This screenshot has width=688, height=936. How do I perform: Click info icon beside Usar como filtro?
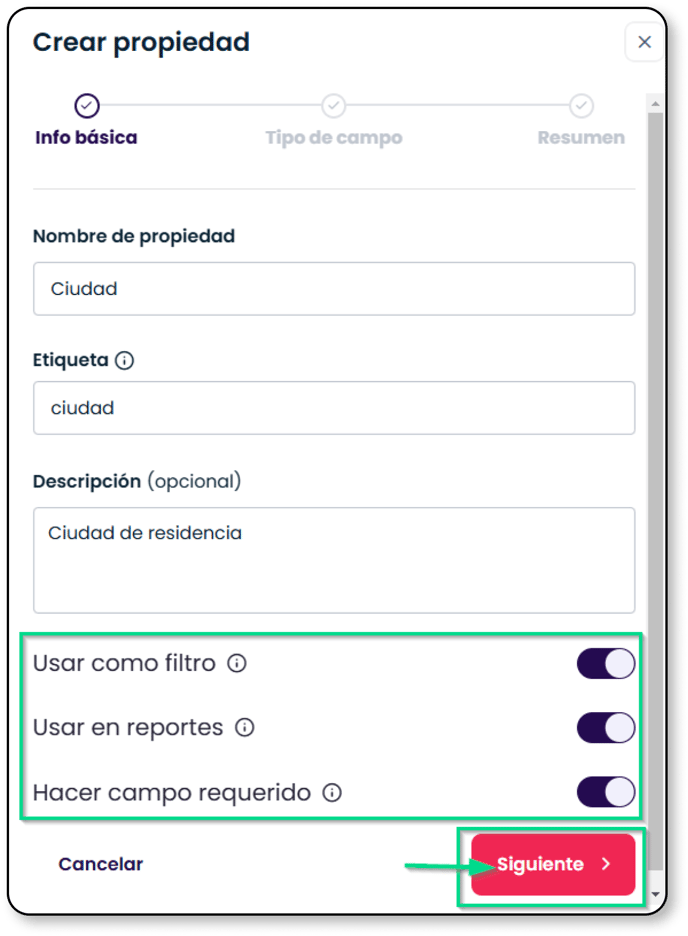coord(237,663)
